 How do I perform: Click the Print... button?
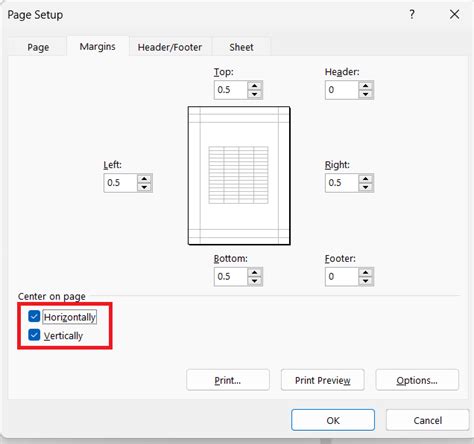point(228,380)
